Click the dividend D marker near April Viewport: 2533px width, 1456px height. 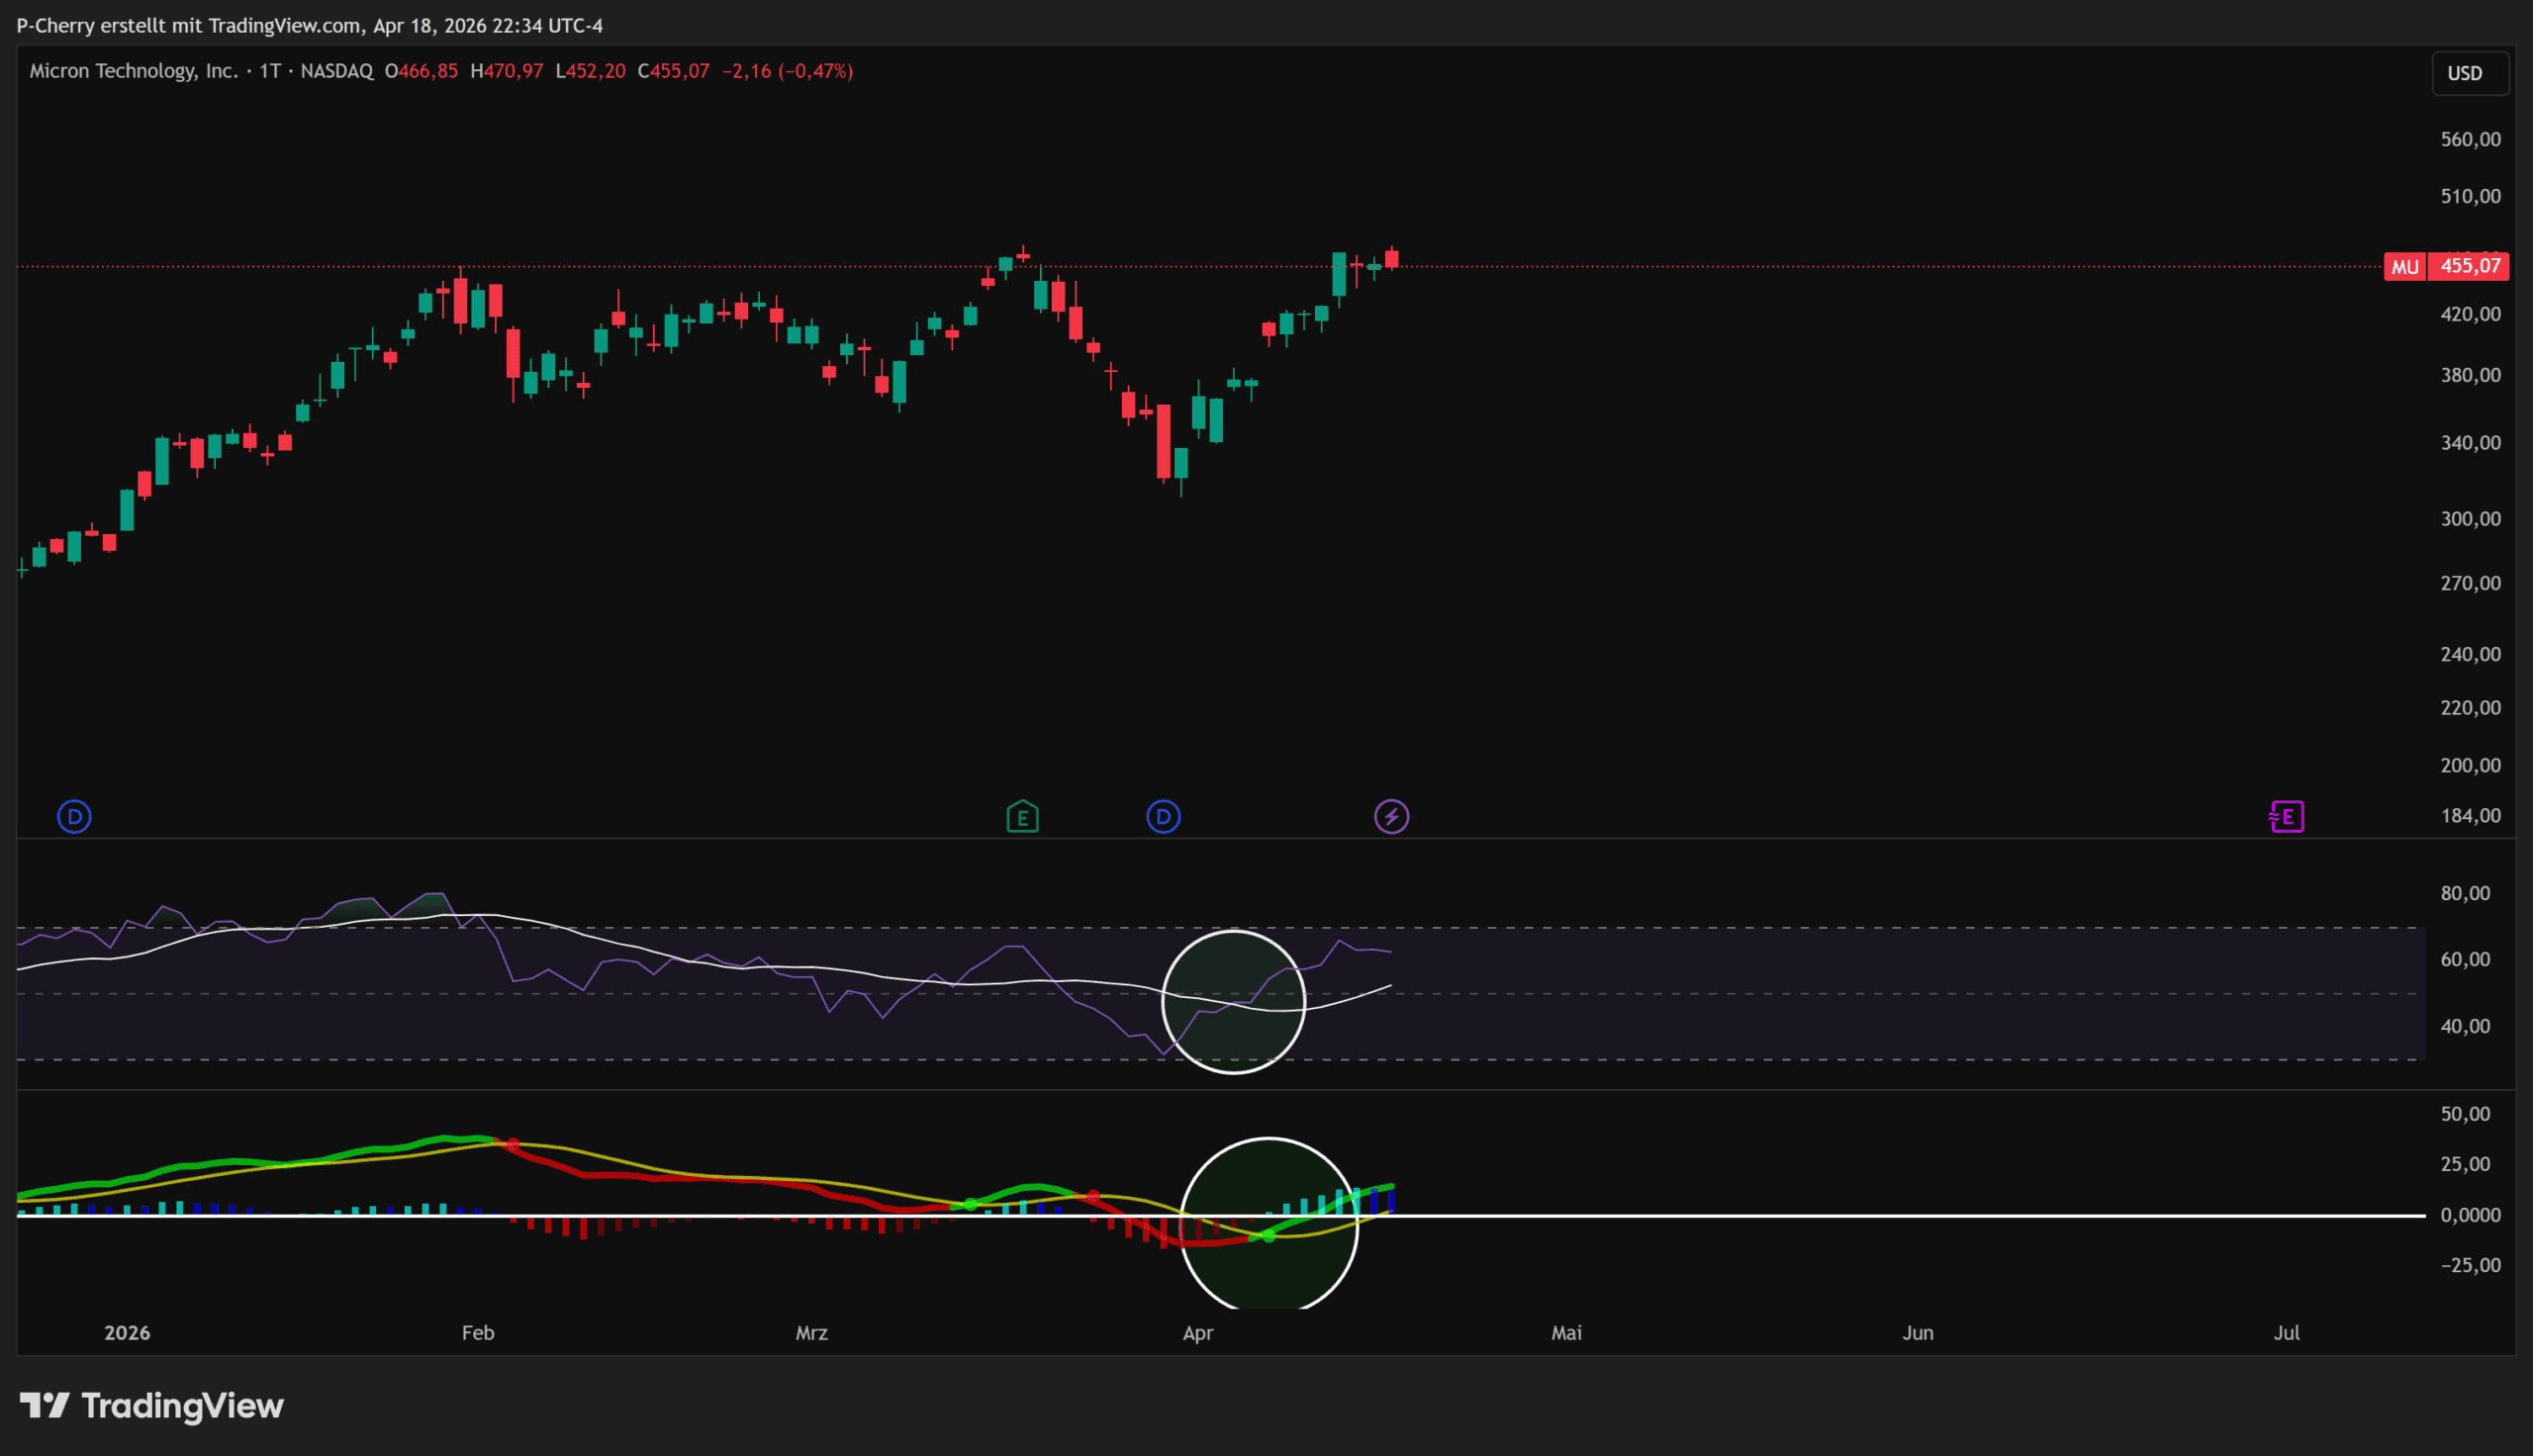pyautogui.click(x=1163, y=817)
